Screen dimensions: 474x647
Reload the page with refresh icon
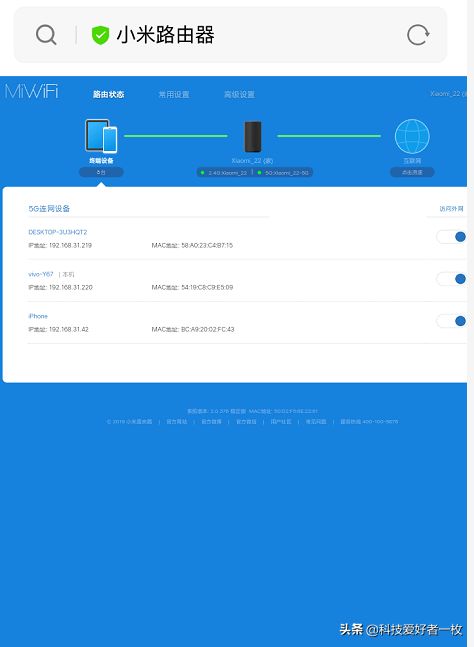point(418,35)
